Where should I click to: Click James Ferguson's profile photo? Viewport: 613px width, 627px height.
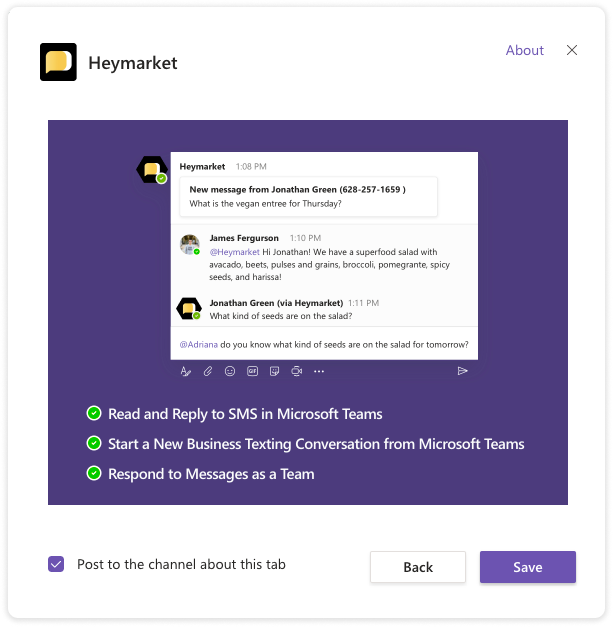coord(190,244)
